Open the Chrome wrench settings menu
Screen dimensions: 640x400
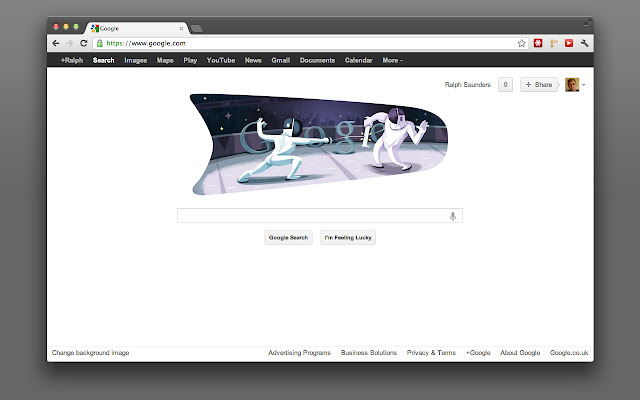584,43
